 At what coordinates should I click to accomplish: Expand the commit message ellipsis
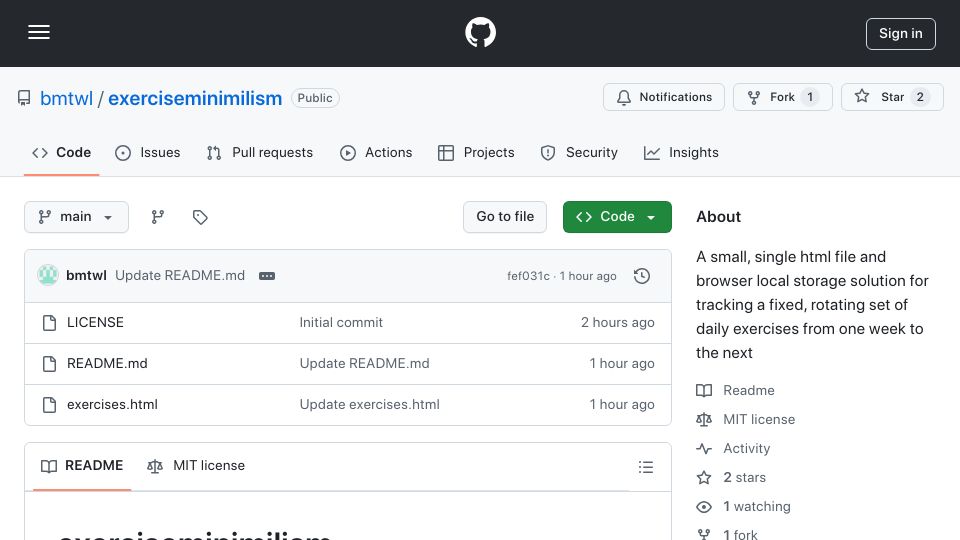[x=267, y=276]
